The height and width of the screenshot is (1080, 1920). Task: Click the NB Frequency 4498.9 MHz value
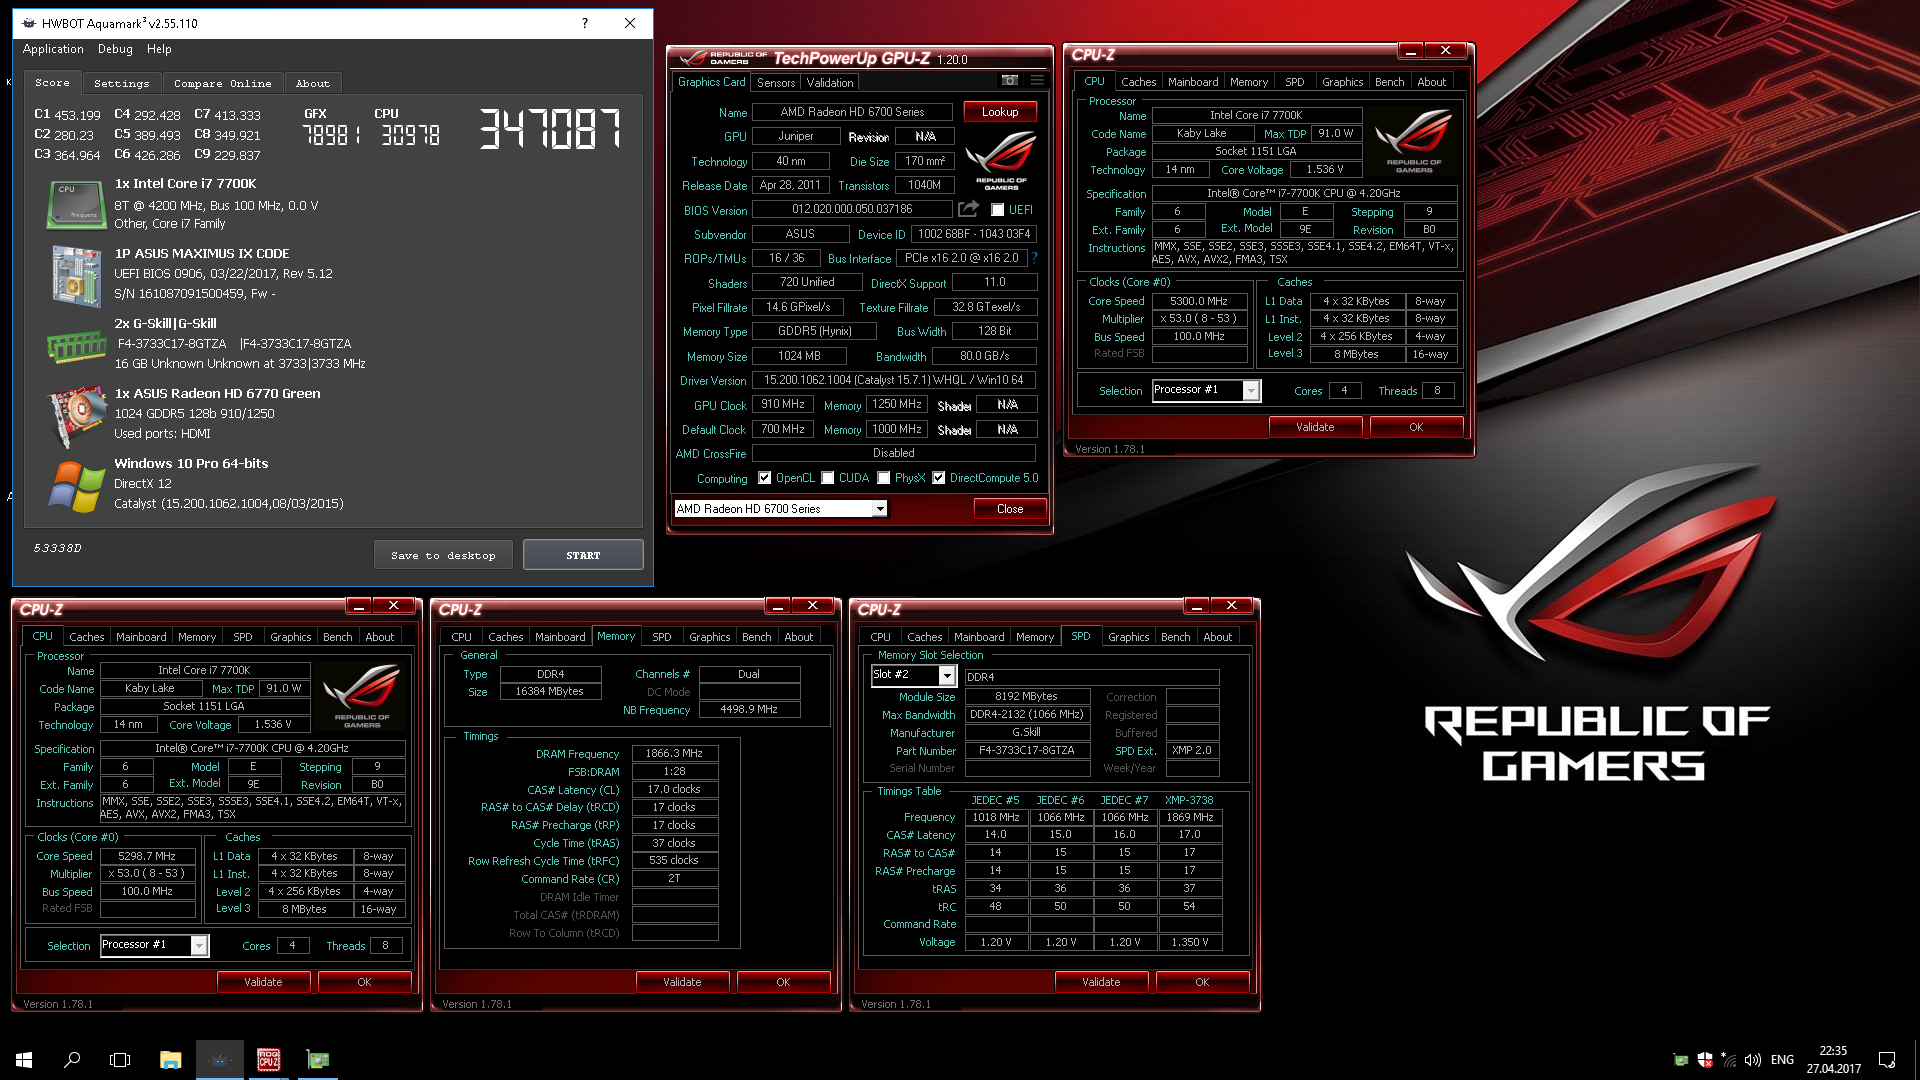749,710
